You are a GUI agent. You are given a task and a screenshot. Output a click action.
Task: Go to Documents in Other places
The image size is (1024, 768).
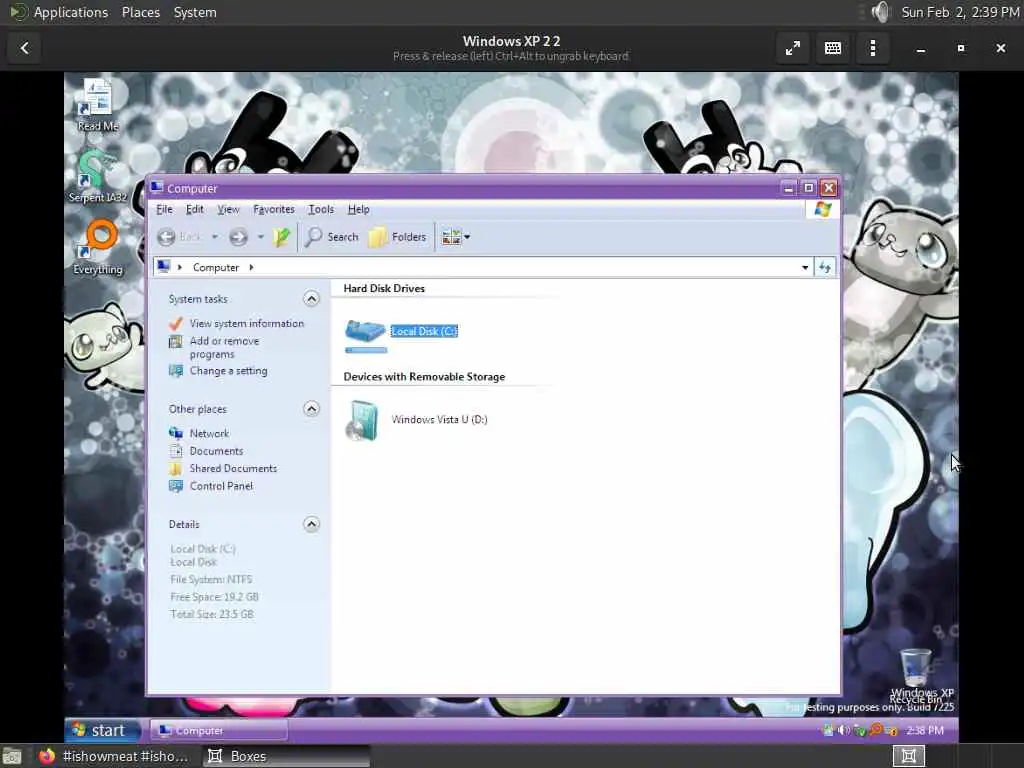216,451
